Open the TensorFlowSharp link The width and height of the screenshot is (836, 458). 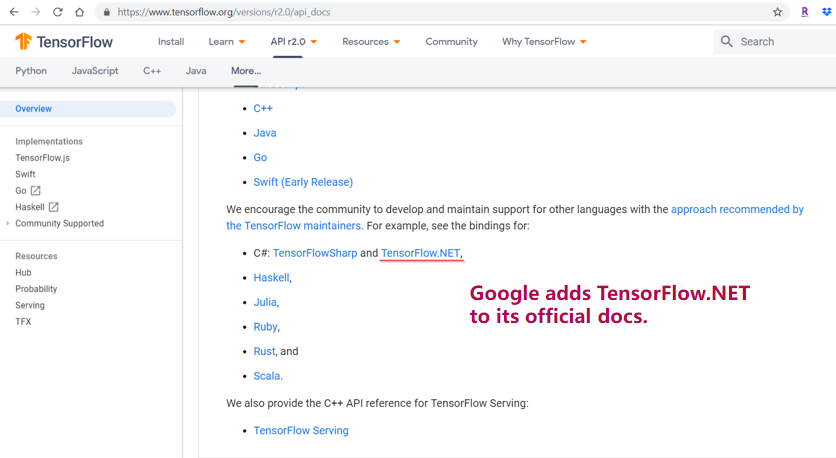point(315,253)
